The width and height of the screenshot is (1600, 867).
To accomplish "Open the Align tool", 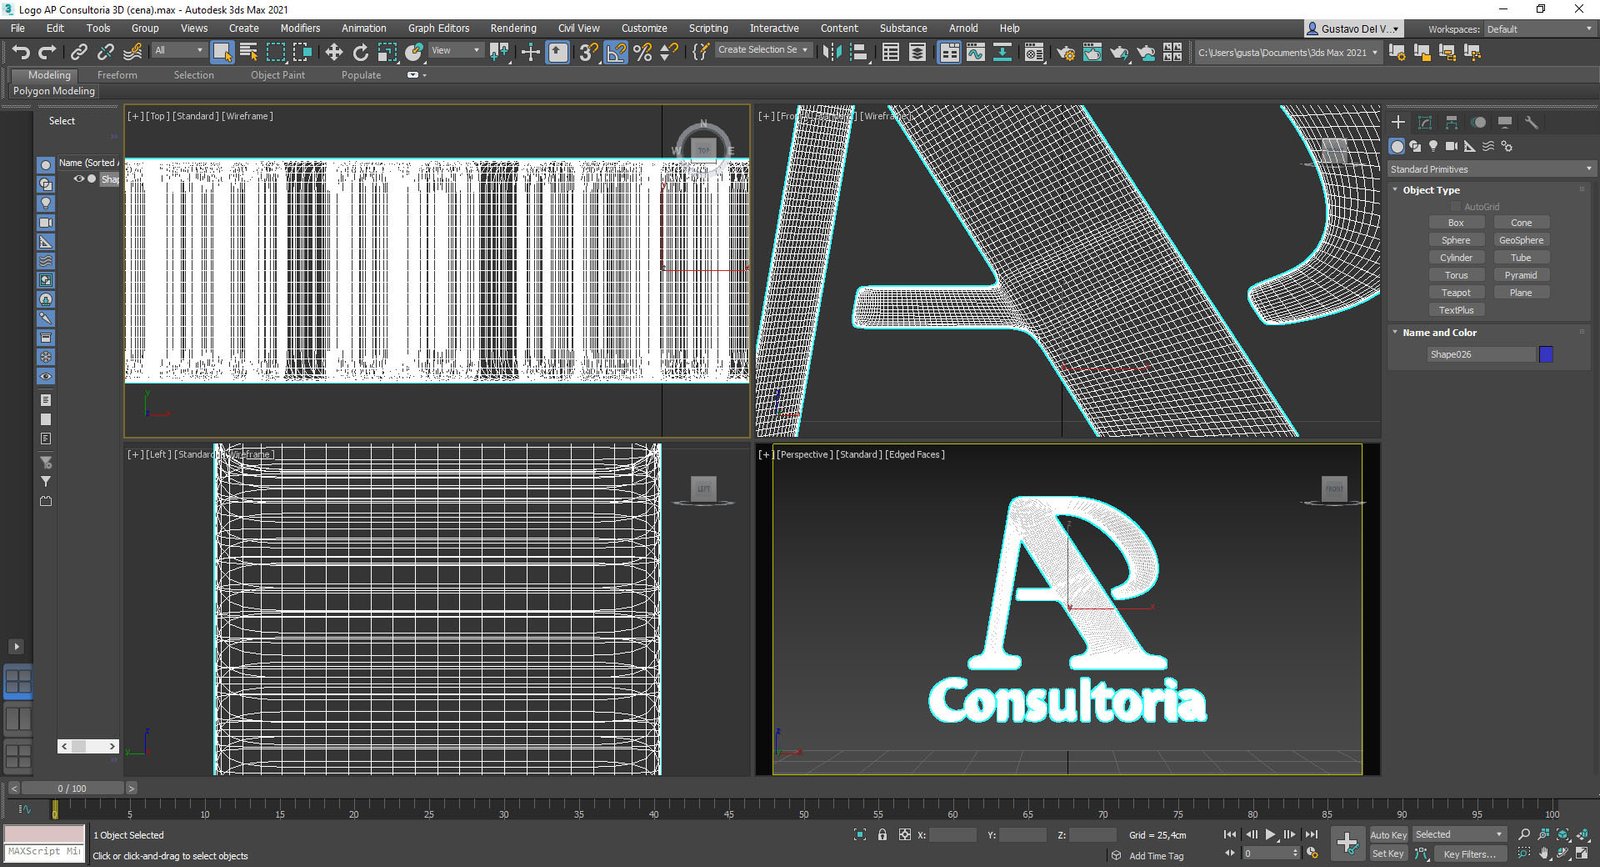I will pos(858,52).
